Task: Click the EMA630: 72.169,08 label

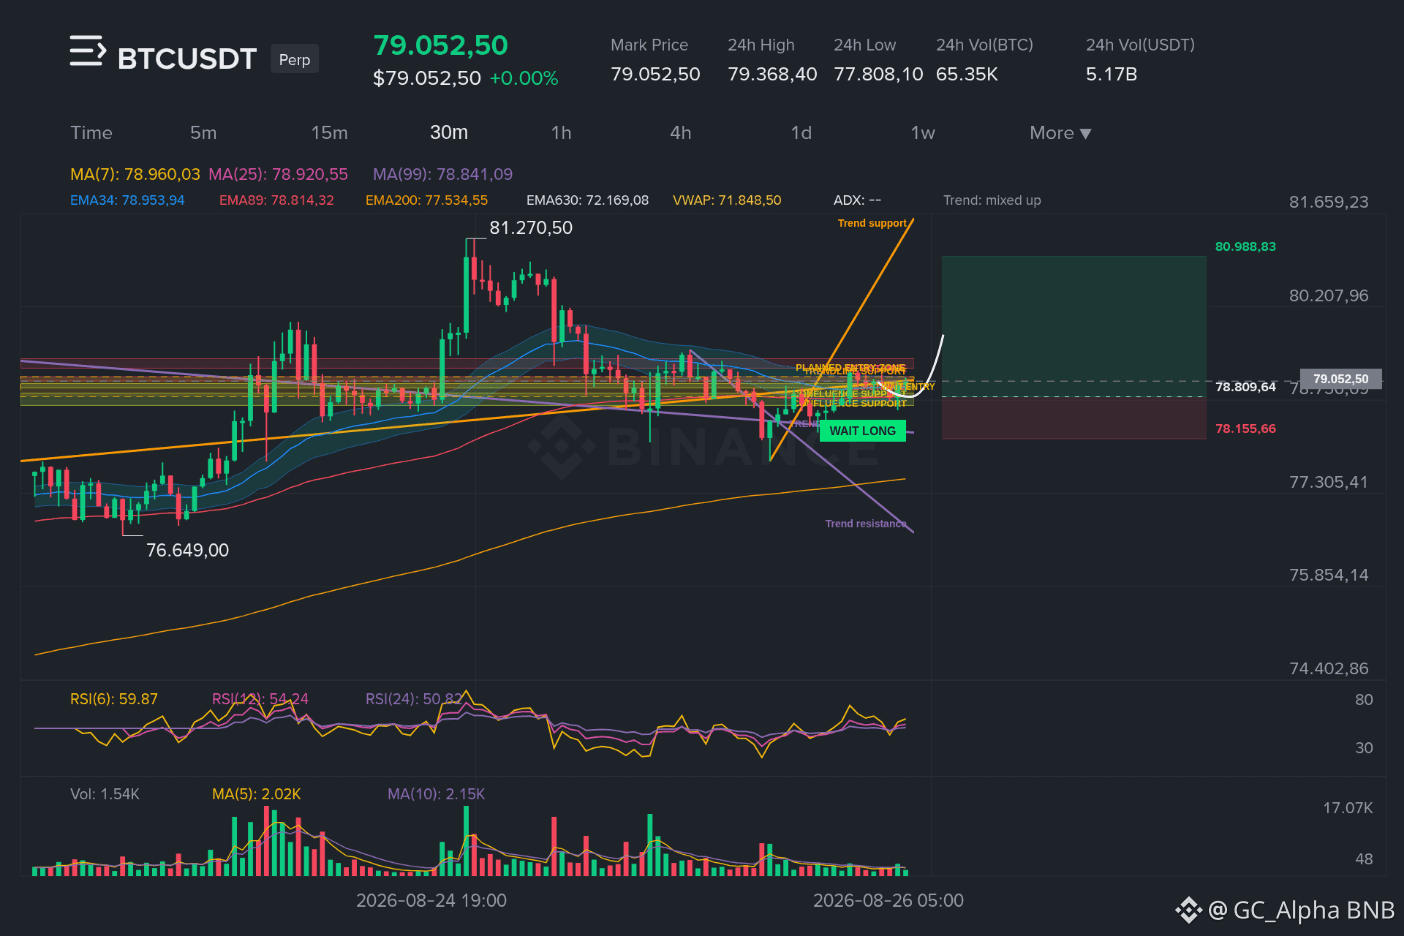Action: point(588,200)
